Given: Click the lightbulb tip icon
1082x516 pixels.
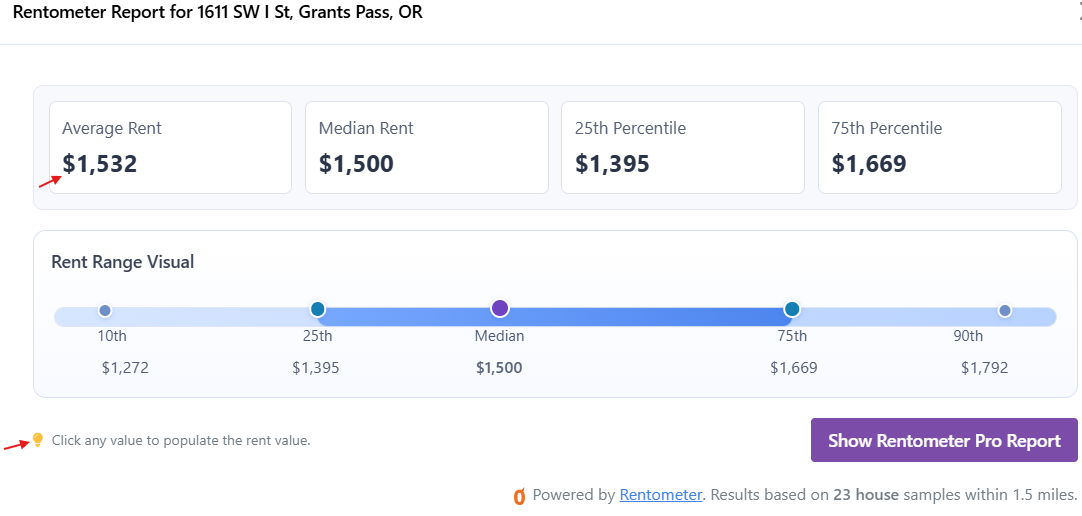Looking at the screenshot, I should [x=38, y=439].
